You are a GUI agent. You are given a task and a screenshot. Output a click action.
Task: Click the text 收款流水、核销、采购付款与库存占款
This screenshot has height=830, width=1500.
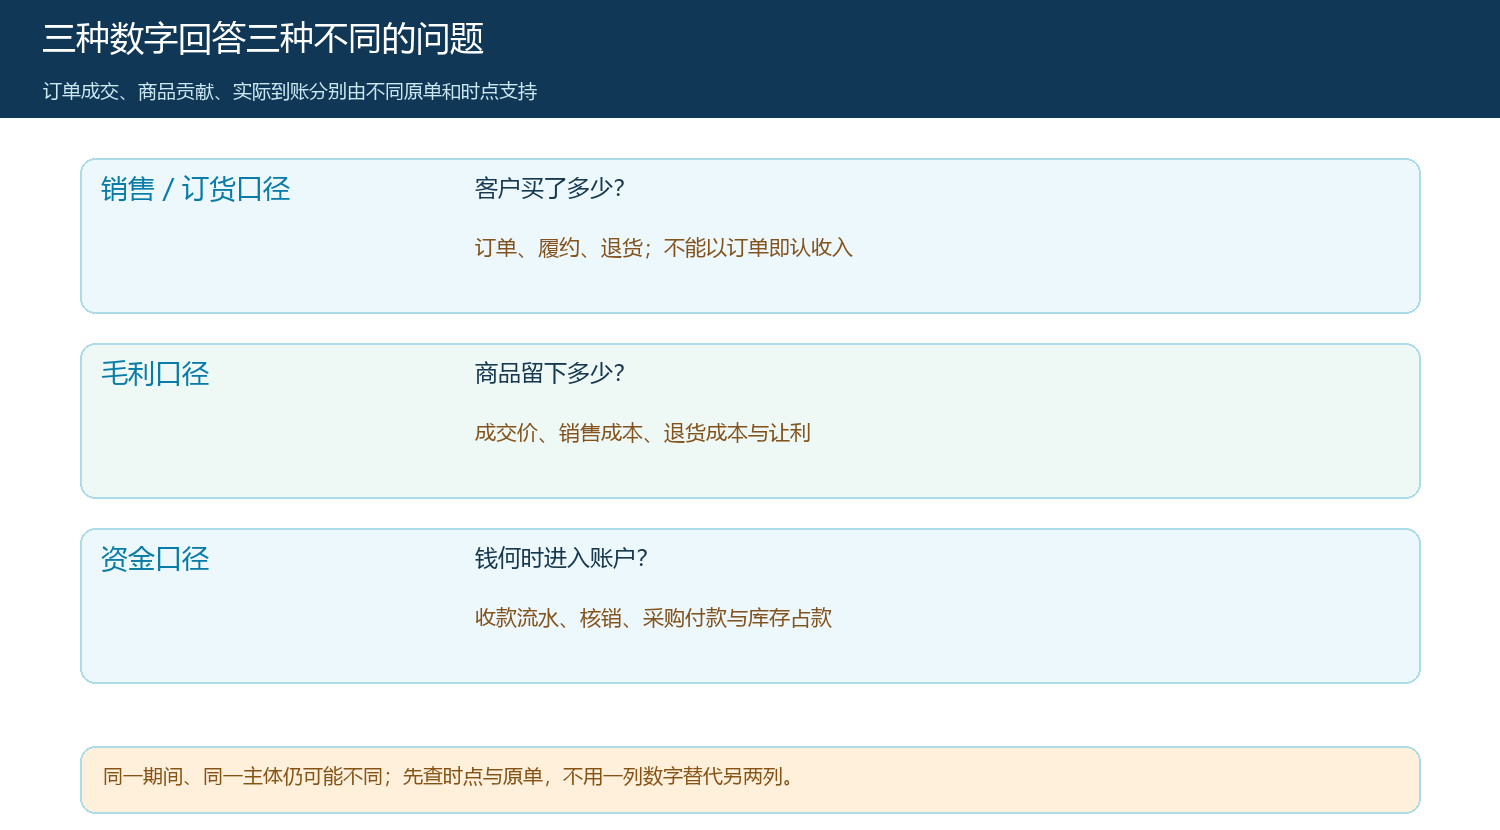pos(654,618)
